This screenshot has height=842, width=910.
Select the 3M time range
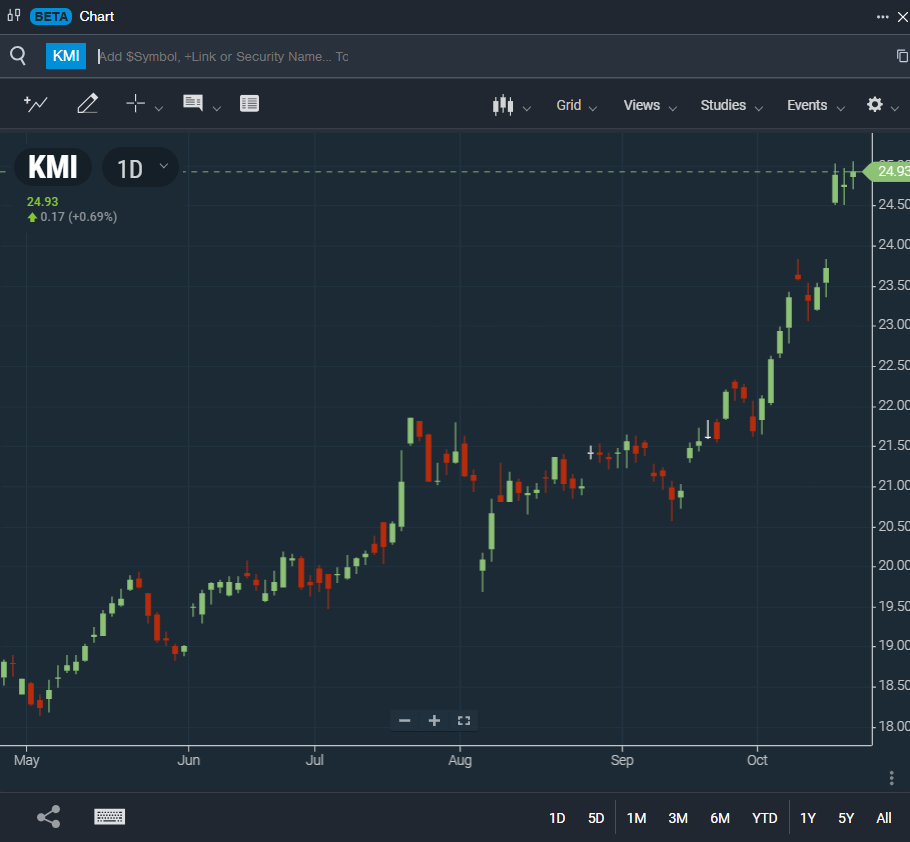pyautogui.click(x=678, y=818)
